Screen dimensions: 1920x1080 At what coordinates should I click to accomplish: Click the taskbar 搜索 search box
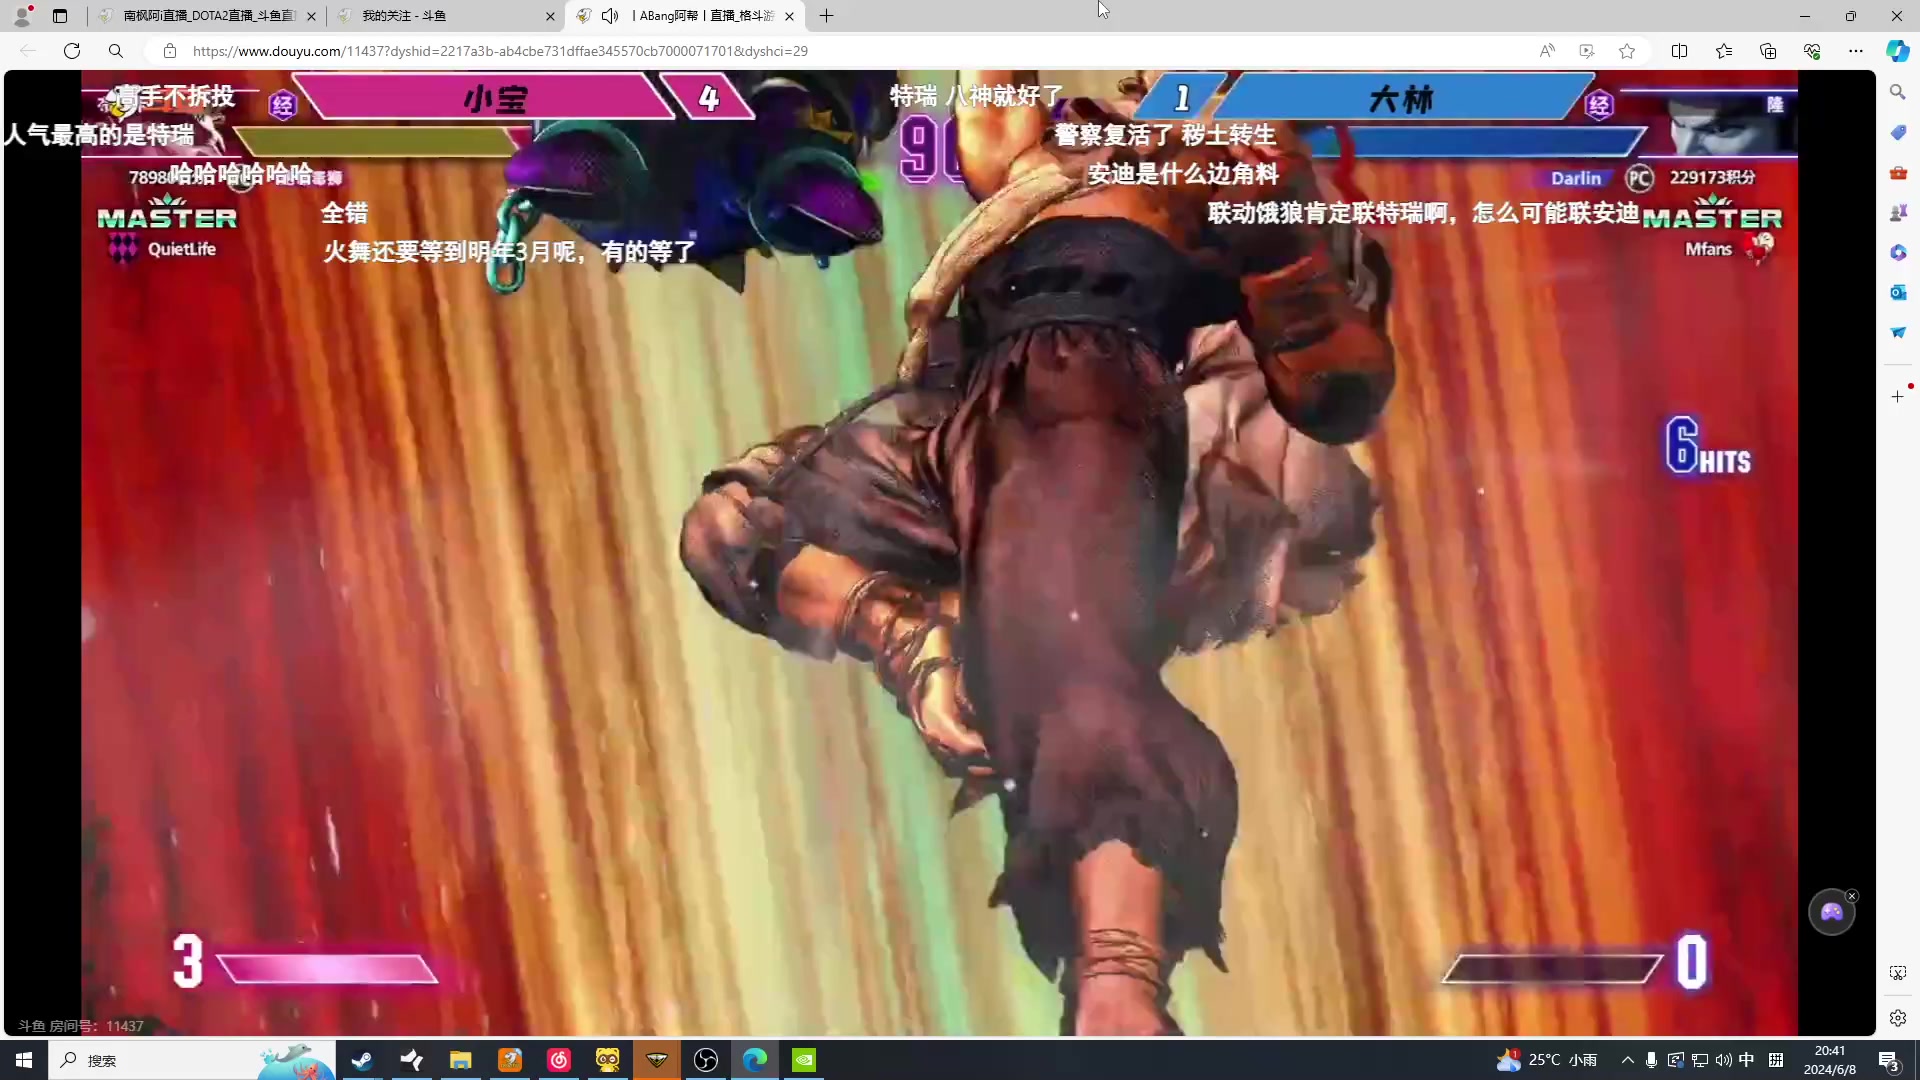[192, 1060]
